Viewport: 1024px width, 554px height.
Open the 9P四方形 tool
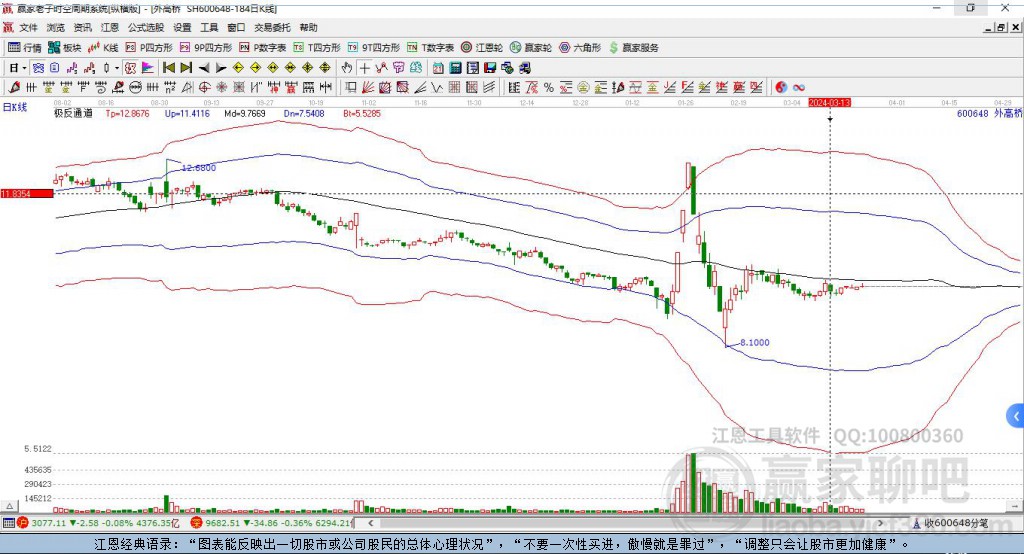pos(206,48)
